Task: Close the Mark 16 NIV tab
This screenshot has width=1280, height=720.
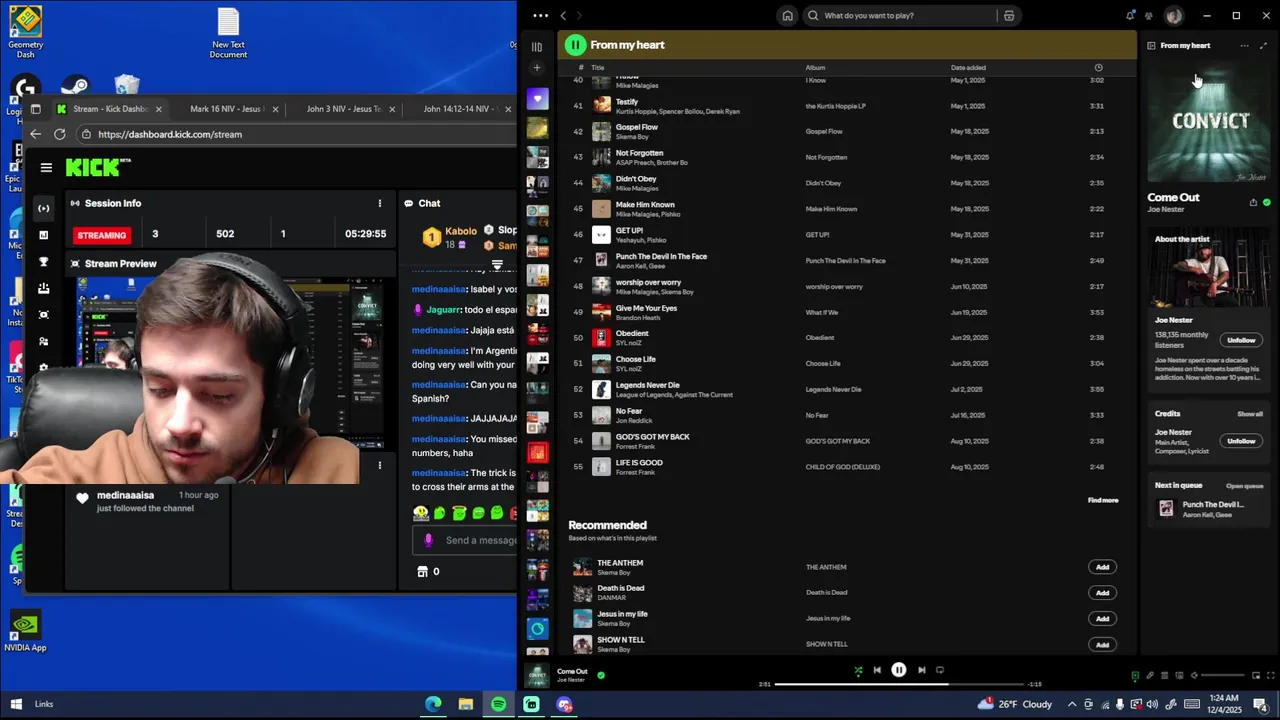Action: pos(275,109)
